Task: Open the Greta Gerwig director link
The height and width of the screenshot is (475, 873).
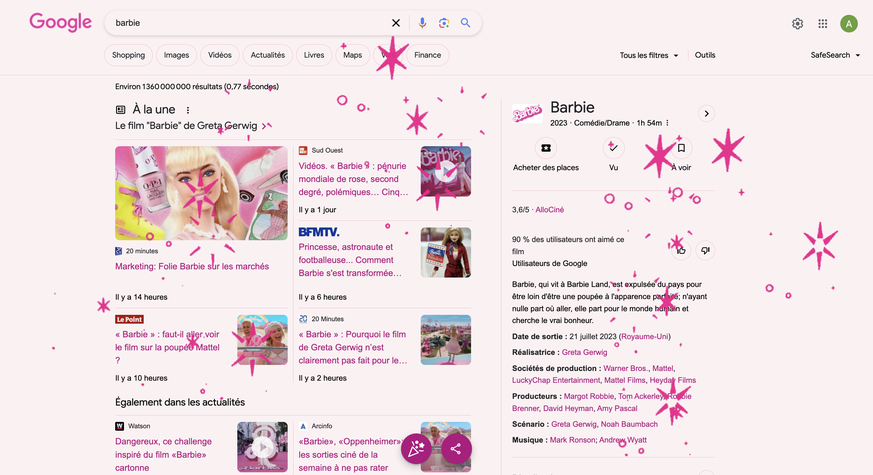Action: [584, 352]
